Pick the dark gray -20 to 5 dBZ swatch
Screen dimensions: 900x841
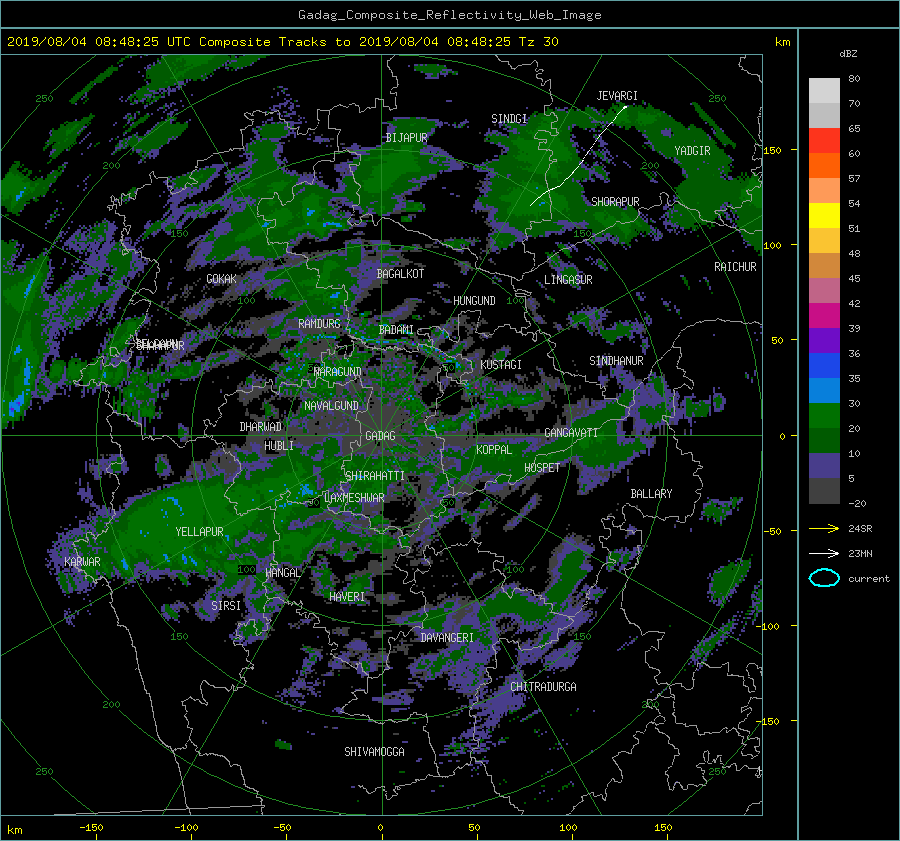(824, 491)
